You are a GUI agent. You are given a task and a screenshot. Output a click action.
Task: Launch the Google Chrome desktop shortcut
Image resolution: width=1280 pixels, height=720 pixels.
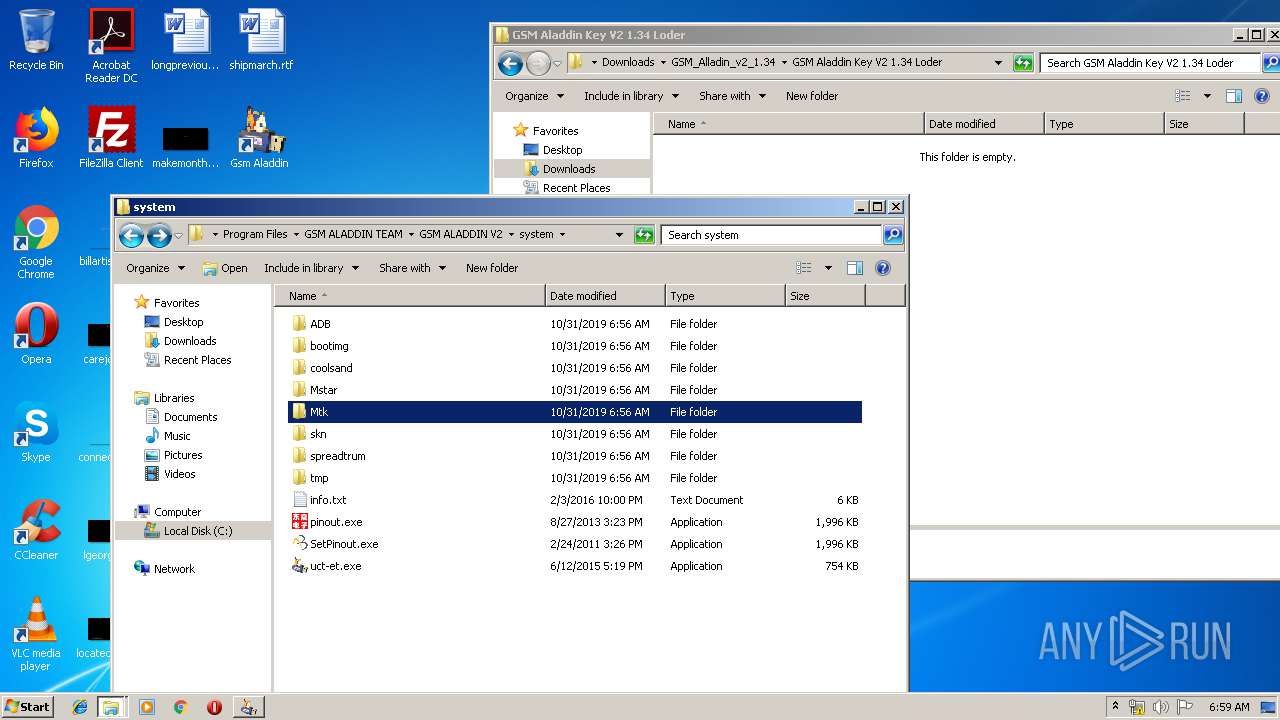[36, 242]
